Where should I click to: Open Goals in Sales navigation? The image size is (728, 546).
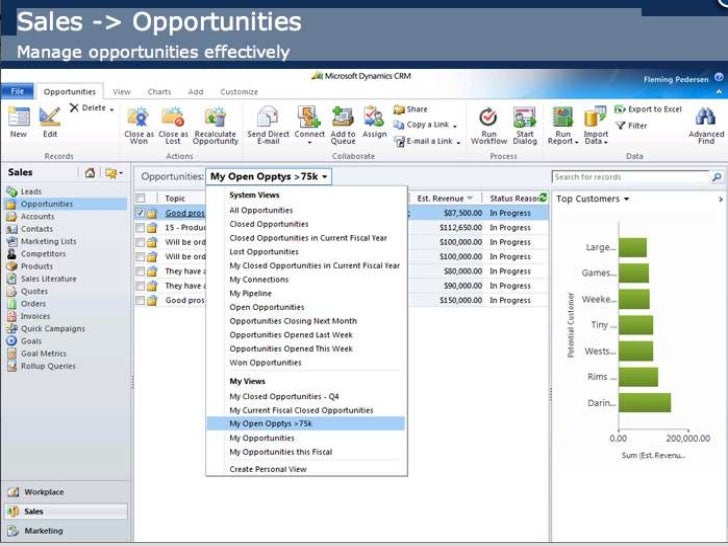point(31,341)
